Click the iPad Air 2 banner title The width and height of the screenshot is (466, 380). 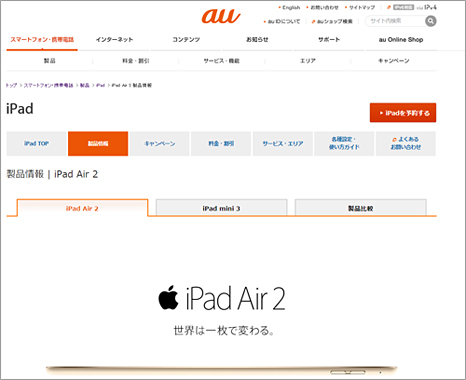tap(235, 298)
